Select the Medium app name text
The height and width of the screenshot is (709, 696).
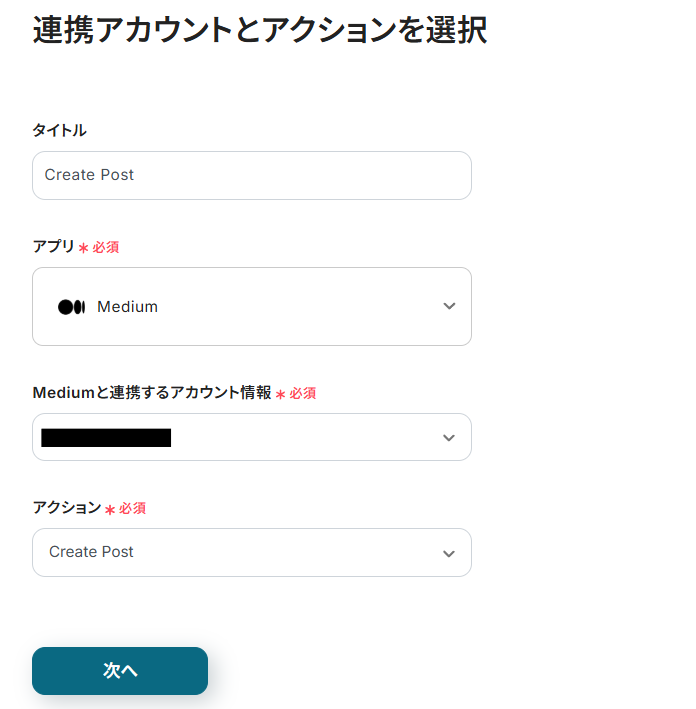click(127, 307)
